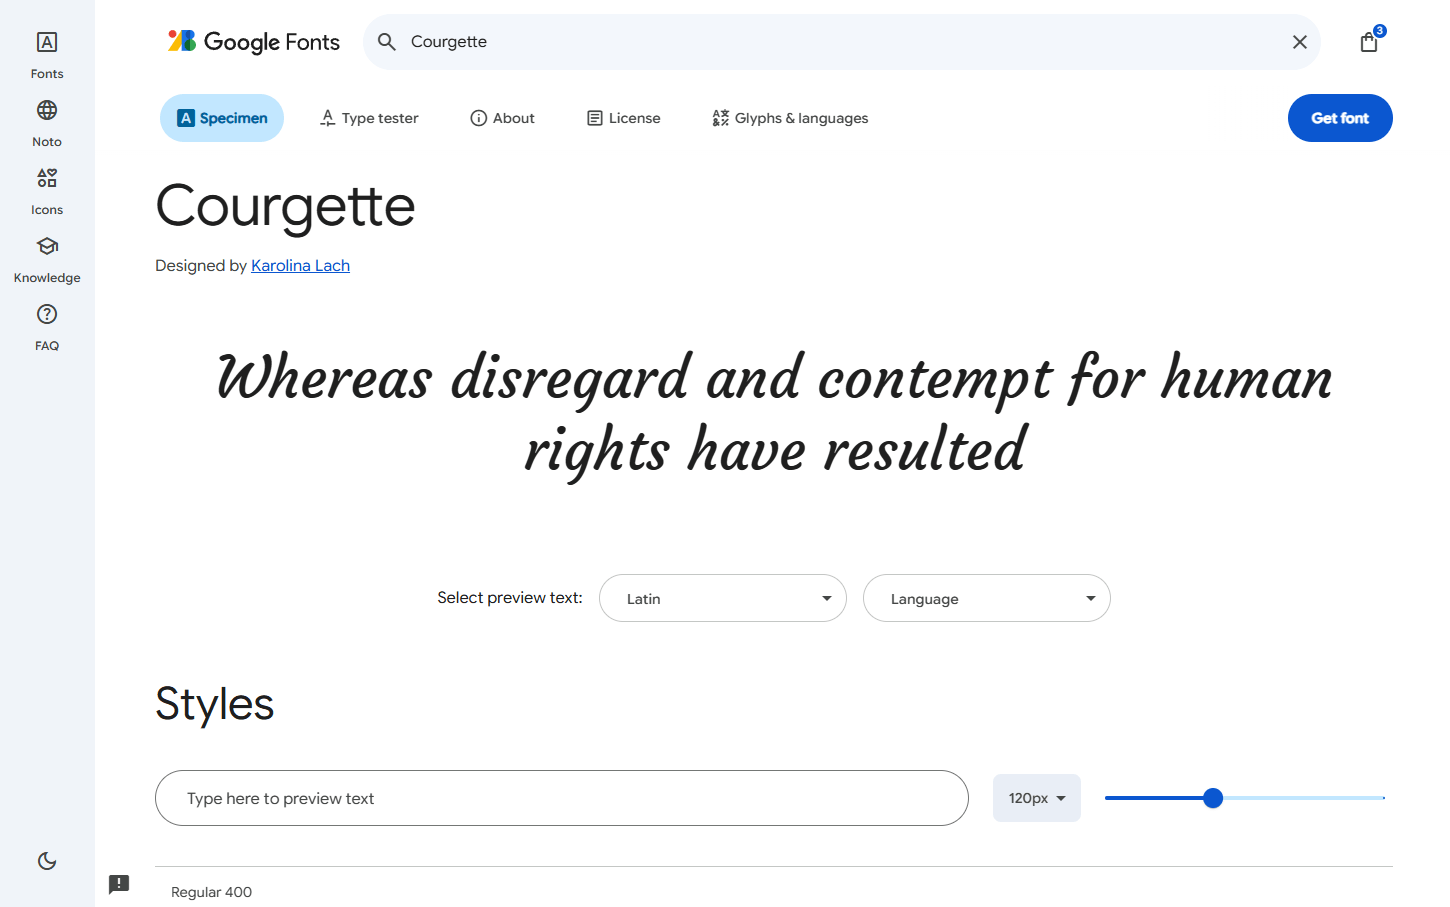Open the shopping bag with 3 selected fonts

[x=1368, y=41]
